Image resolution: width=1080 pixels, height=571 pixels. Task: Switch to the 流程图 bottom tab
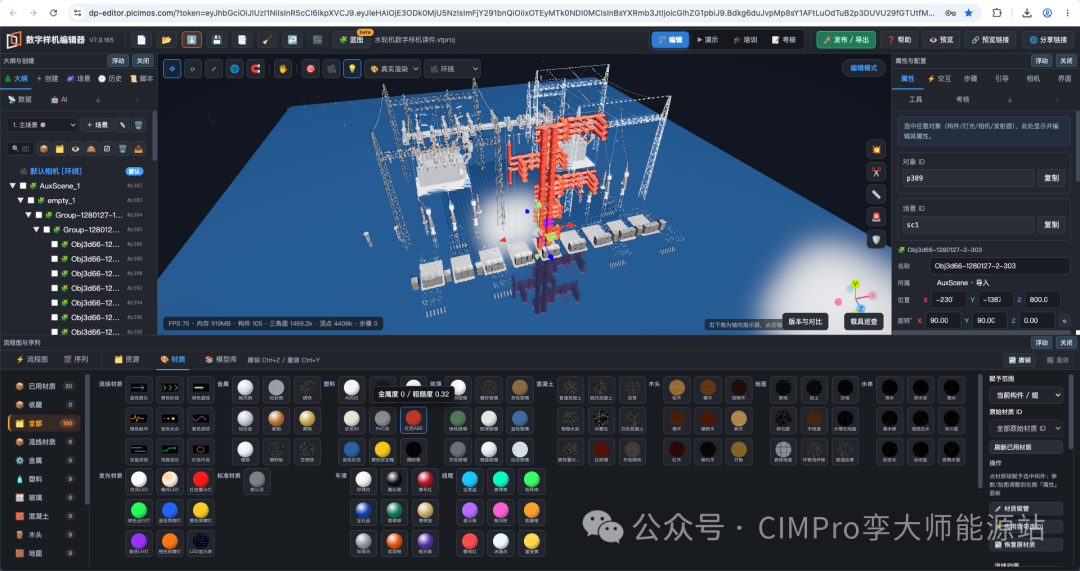pyautogui.click(x=32, y=360)
